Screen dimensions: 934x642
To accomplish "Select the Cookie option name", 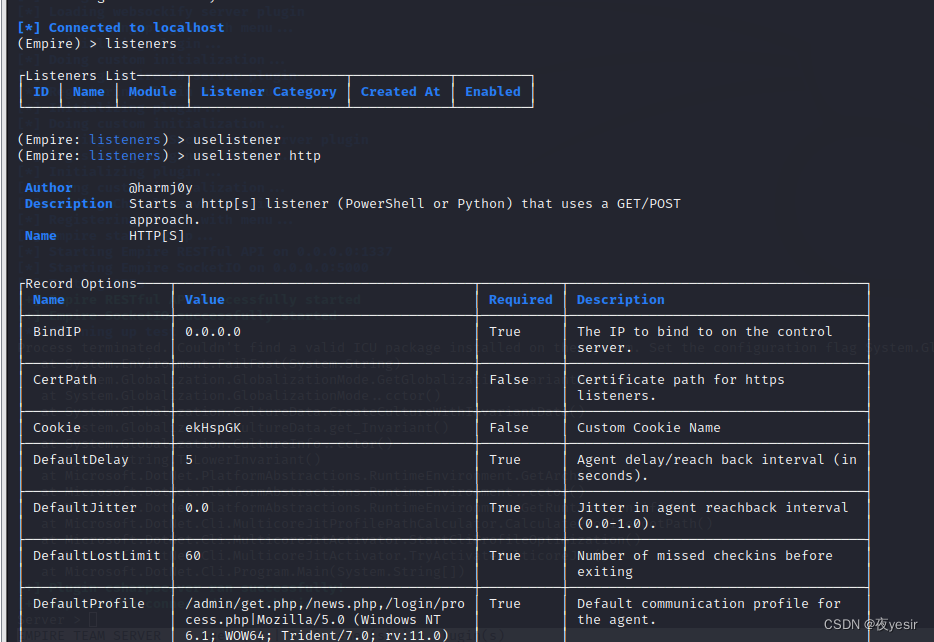I will click(57, 428).
